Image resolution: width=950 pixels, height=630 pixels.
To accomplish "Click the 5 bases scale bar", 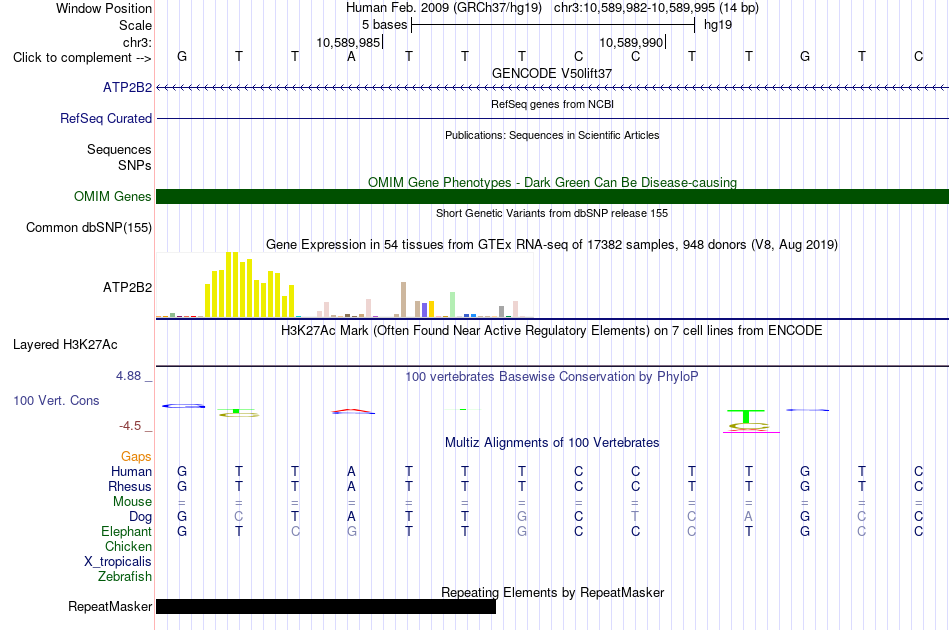I will tap(553, 25).
